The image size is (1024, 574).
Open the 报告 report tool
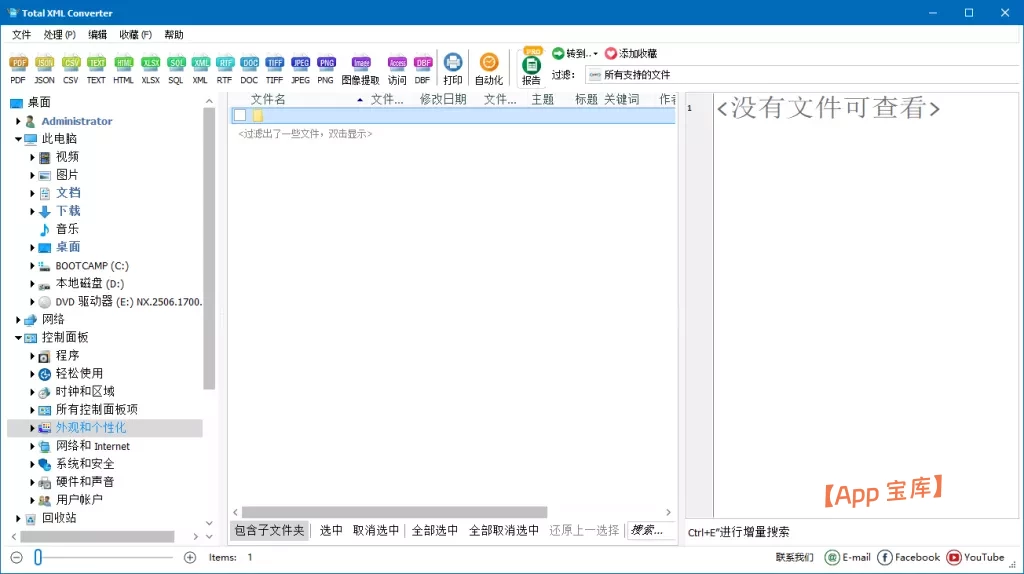point(532,67)
